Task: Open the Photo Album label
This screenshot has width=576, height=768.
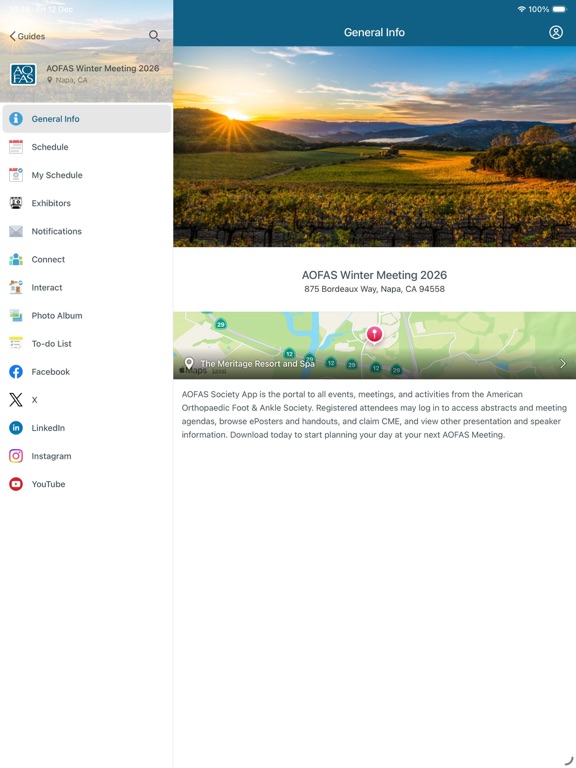Action: tap(57, 315)
